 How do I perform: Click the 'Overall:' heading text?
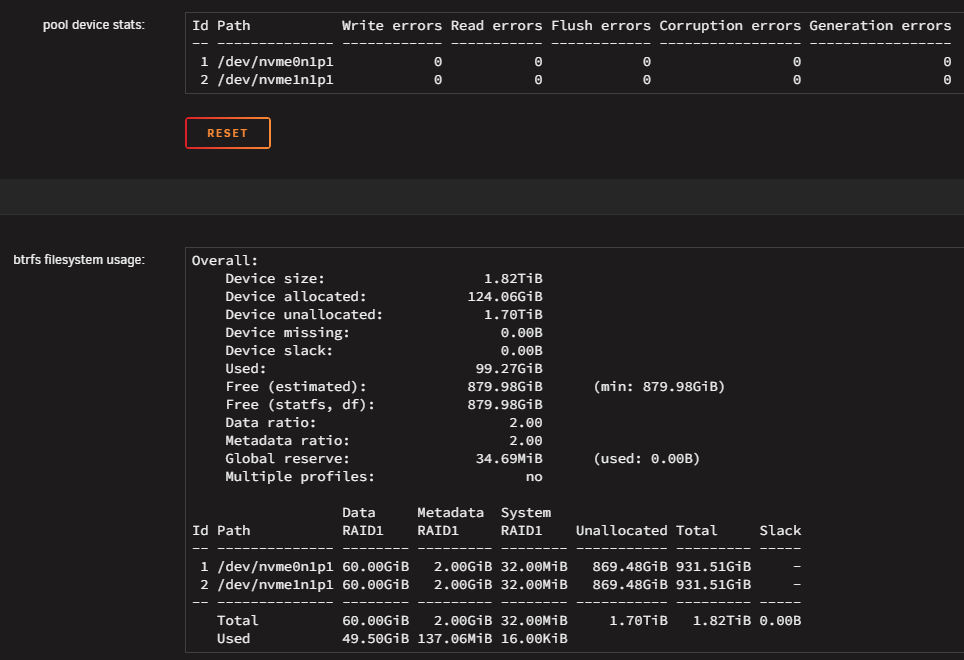click(224, 261)
